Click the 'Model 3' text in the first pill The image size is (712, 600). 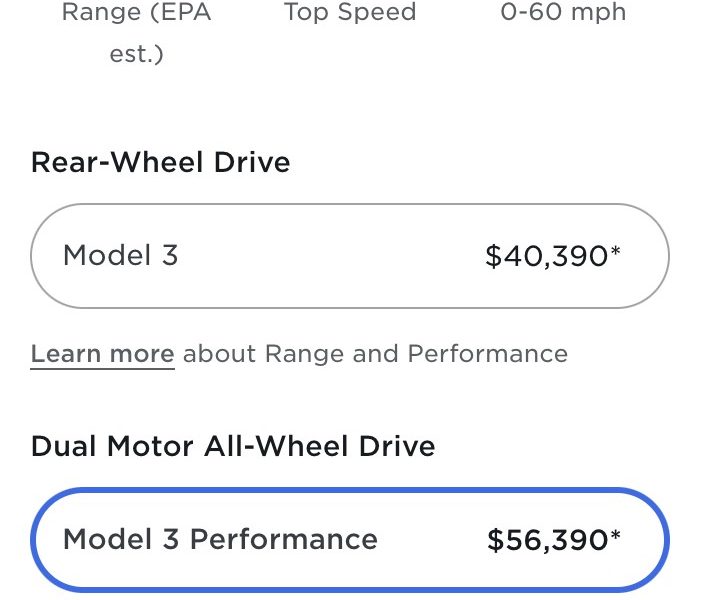[x=120, y=255]
